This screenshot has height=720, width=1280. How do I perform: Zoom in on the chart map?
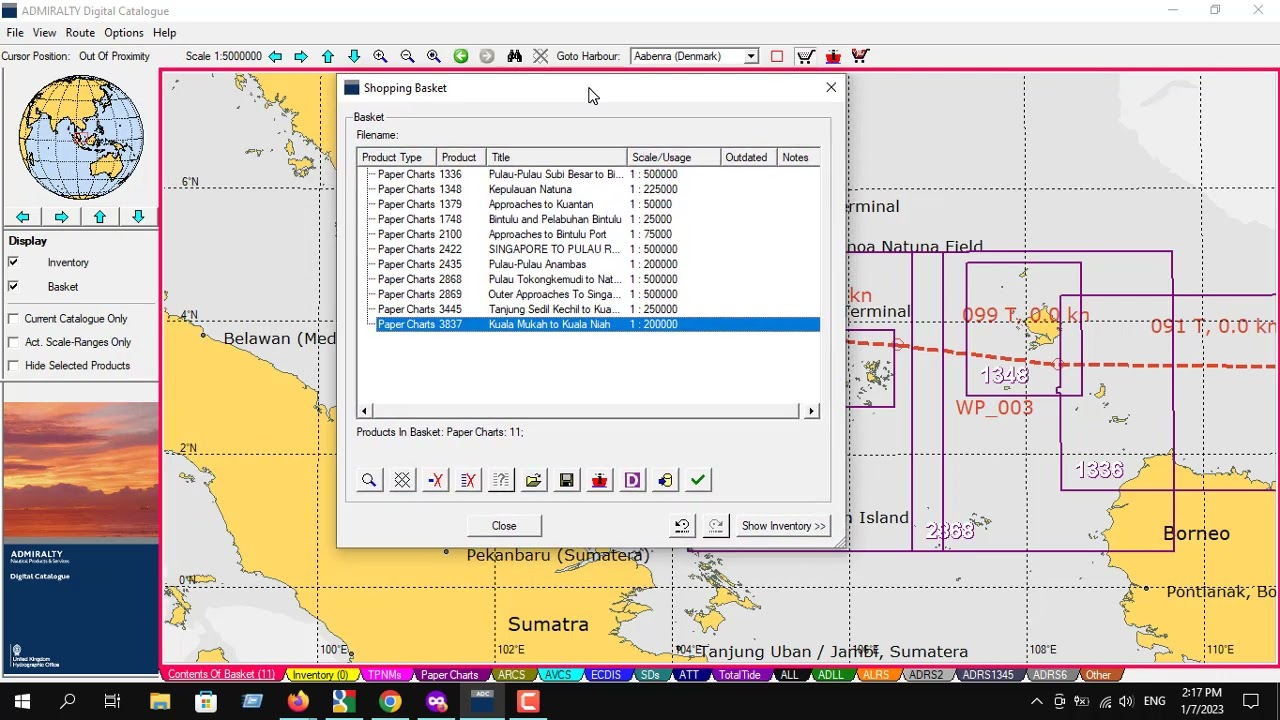pos(380,57)
